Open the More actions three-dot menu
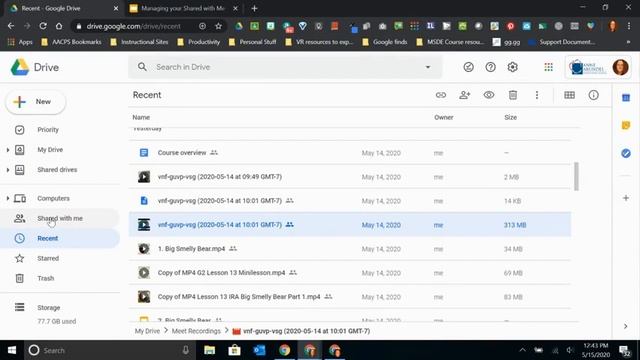This screenshot has width=640, height=360. click(x=537, y=95)
